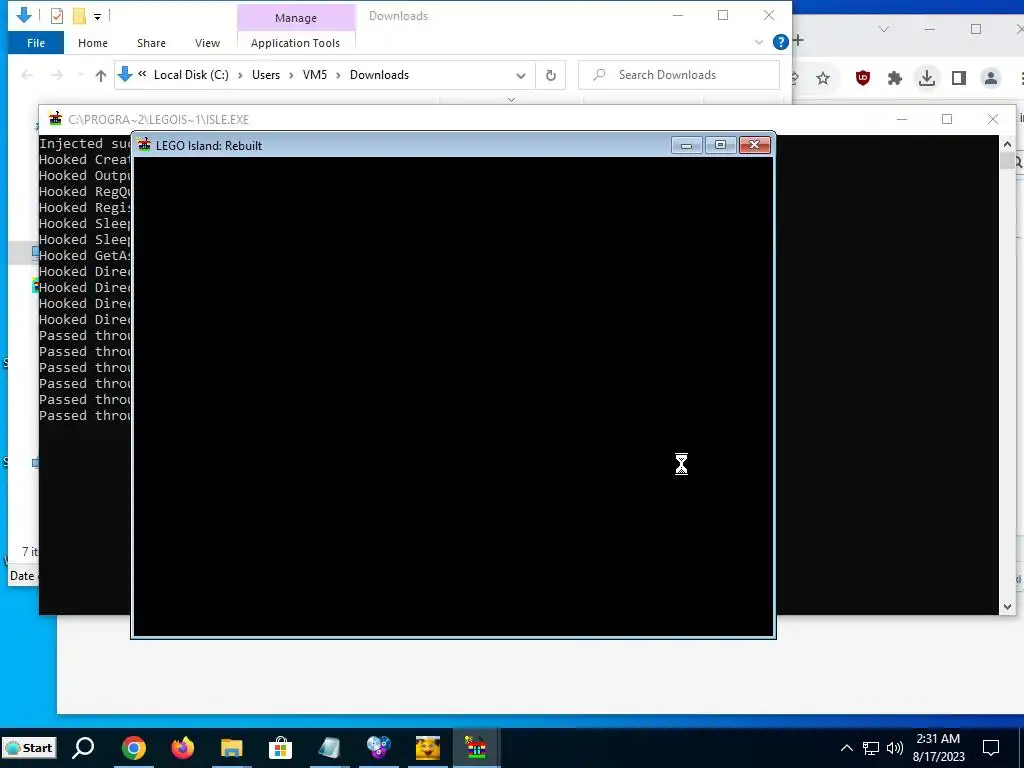Expand the breadcrumb « overflow in the address bar

142,74
